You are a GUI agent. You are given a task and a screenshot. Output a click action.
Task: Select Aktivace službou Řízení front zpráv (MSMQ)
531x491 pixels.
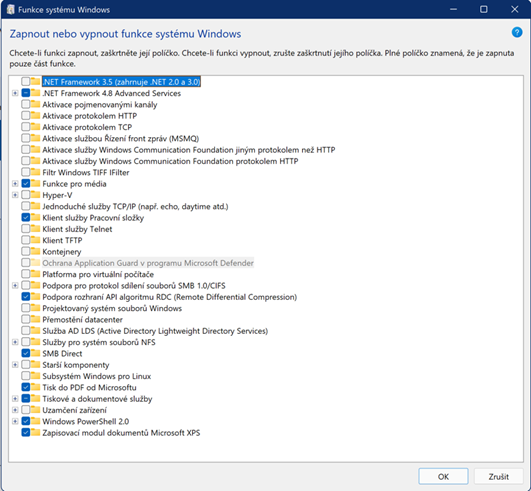pyautogui.click(x=121, y=138)
